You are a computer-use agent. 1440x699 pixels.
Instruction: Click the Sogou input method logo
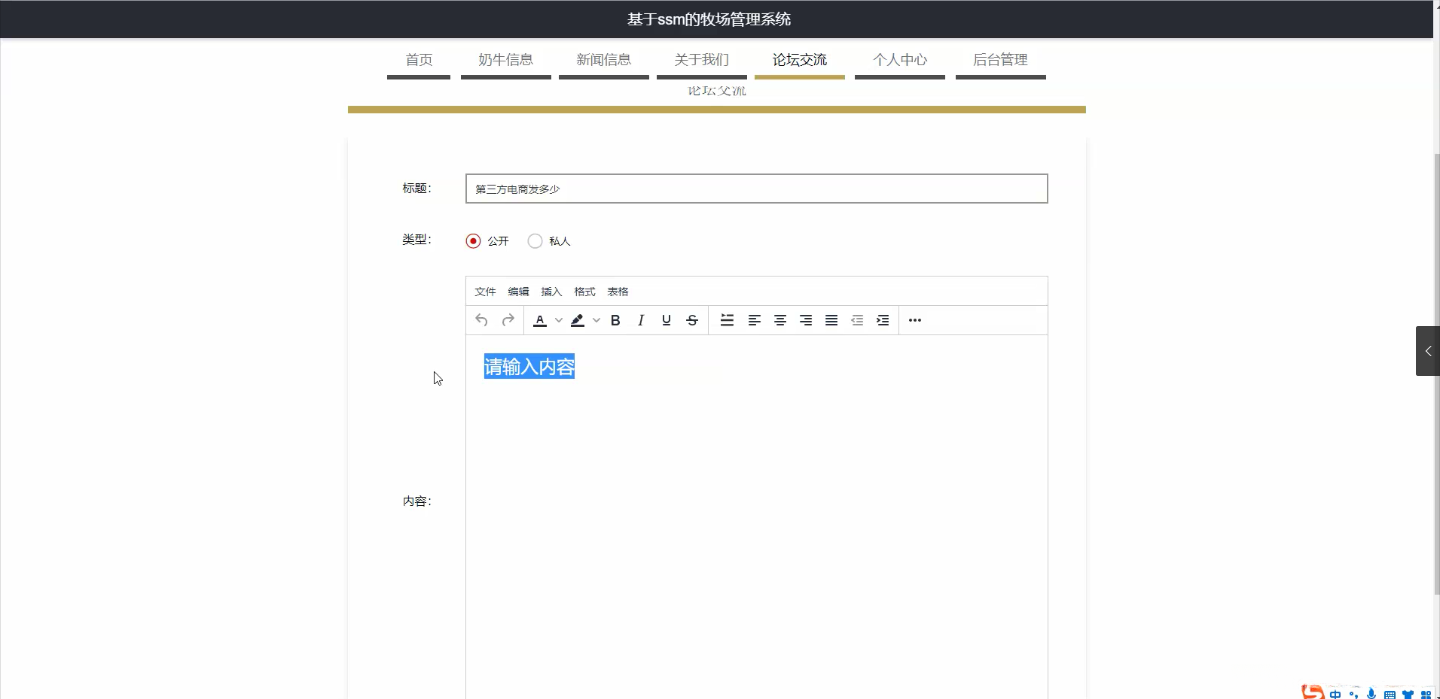tap(1313, 692)
